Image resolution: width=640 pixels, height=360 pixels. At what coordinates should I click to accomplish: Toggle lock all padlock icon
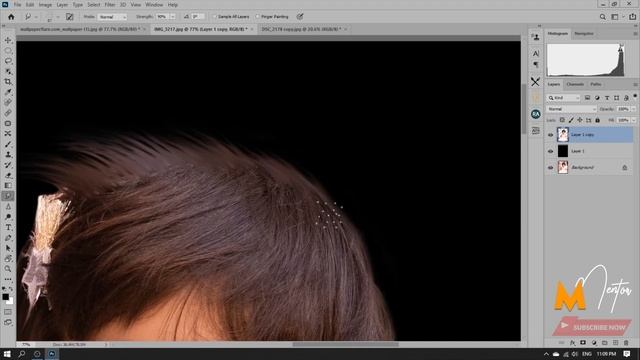pos(598,120)
